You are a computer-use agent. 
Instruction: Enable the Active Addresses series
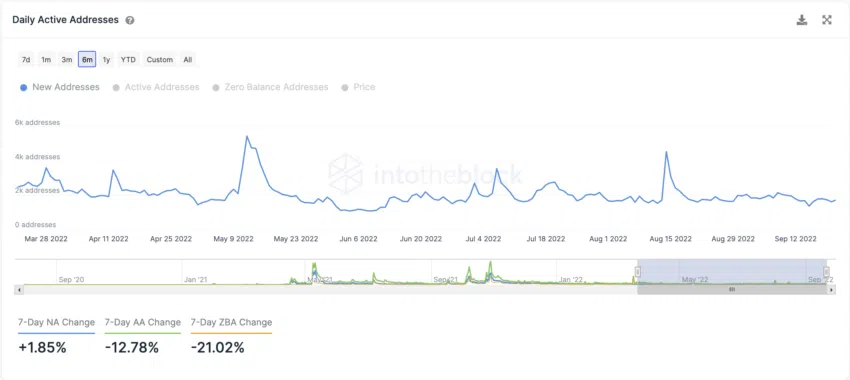click(x=156, y=87)
